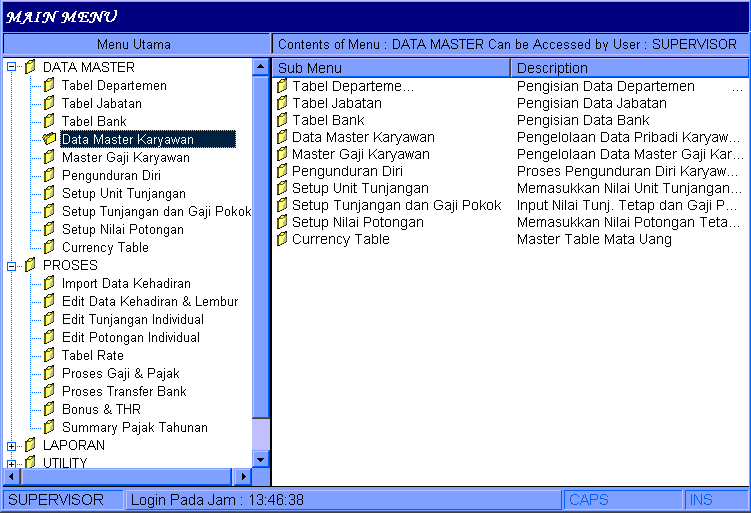Viewport: 751px width, 513px height.
Task: Click the LAPORAN folder icon
Action: click(x=30, y=445)
